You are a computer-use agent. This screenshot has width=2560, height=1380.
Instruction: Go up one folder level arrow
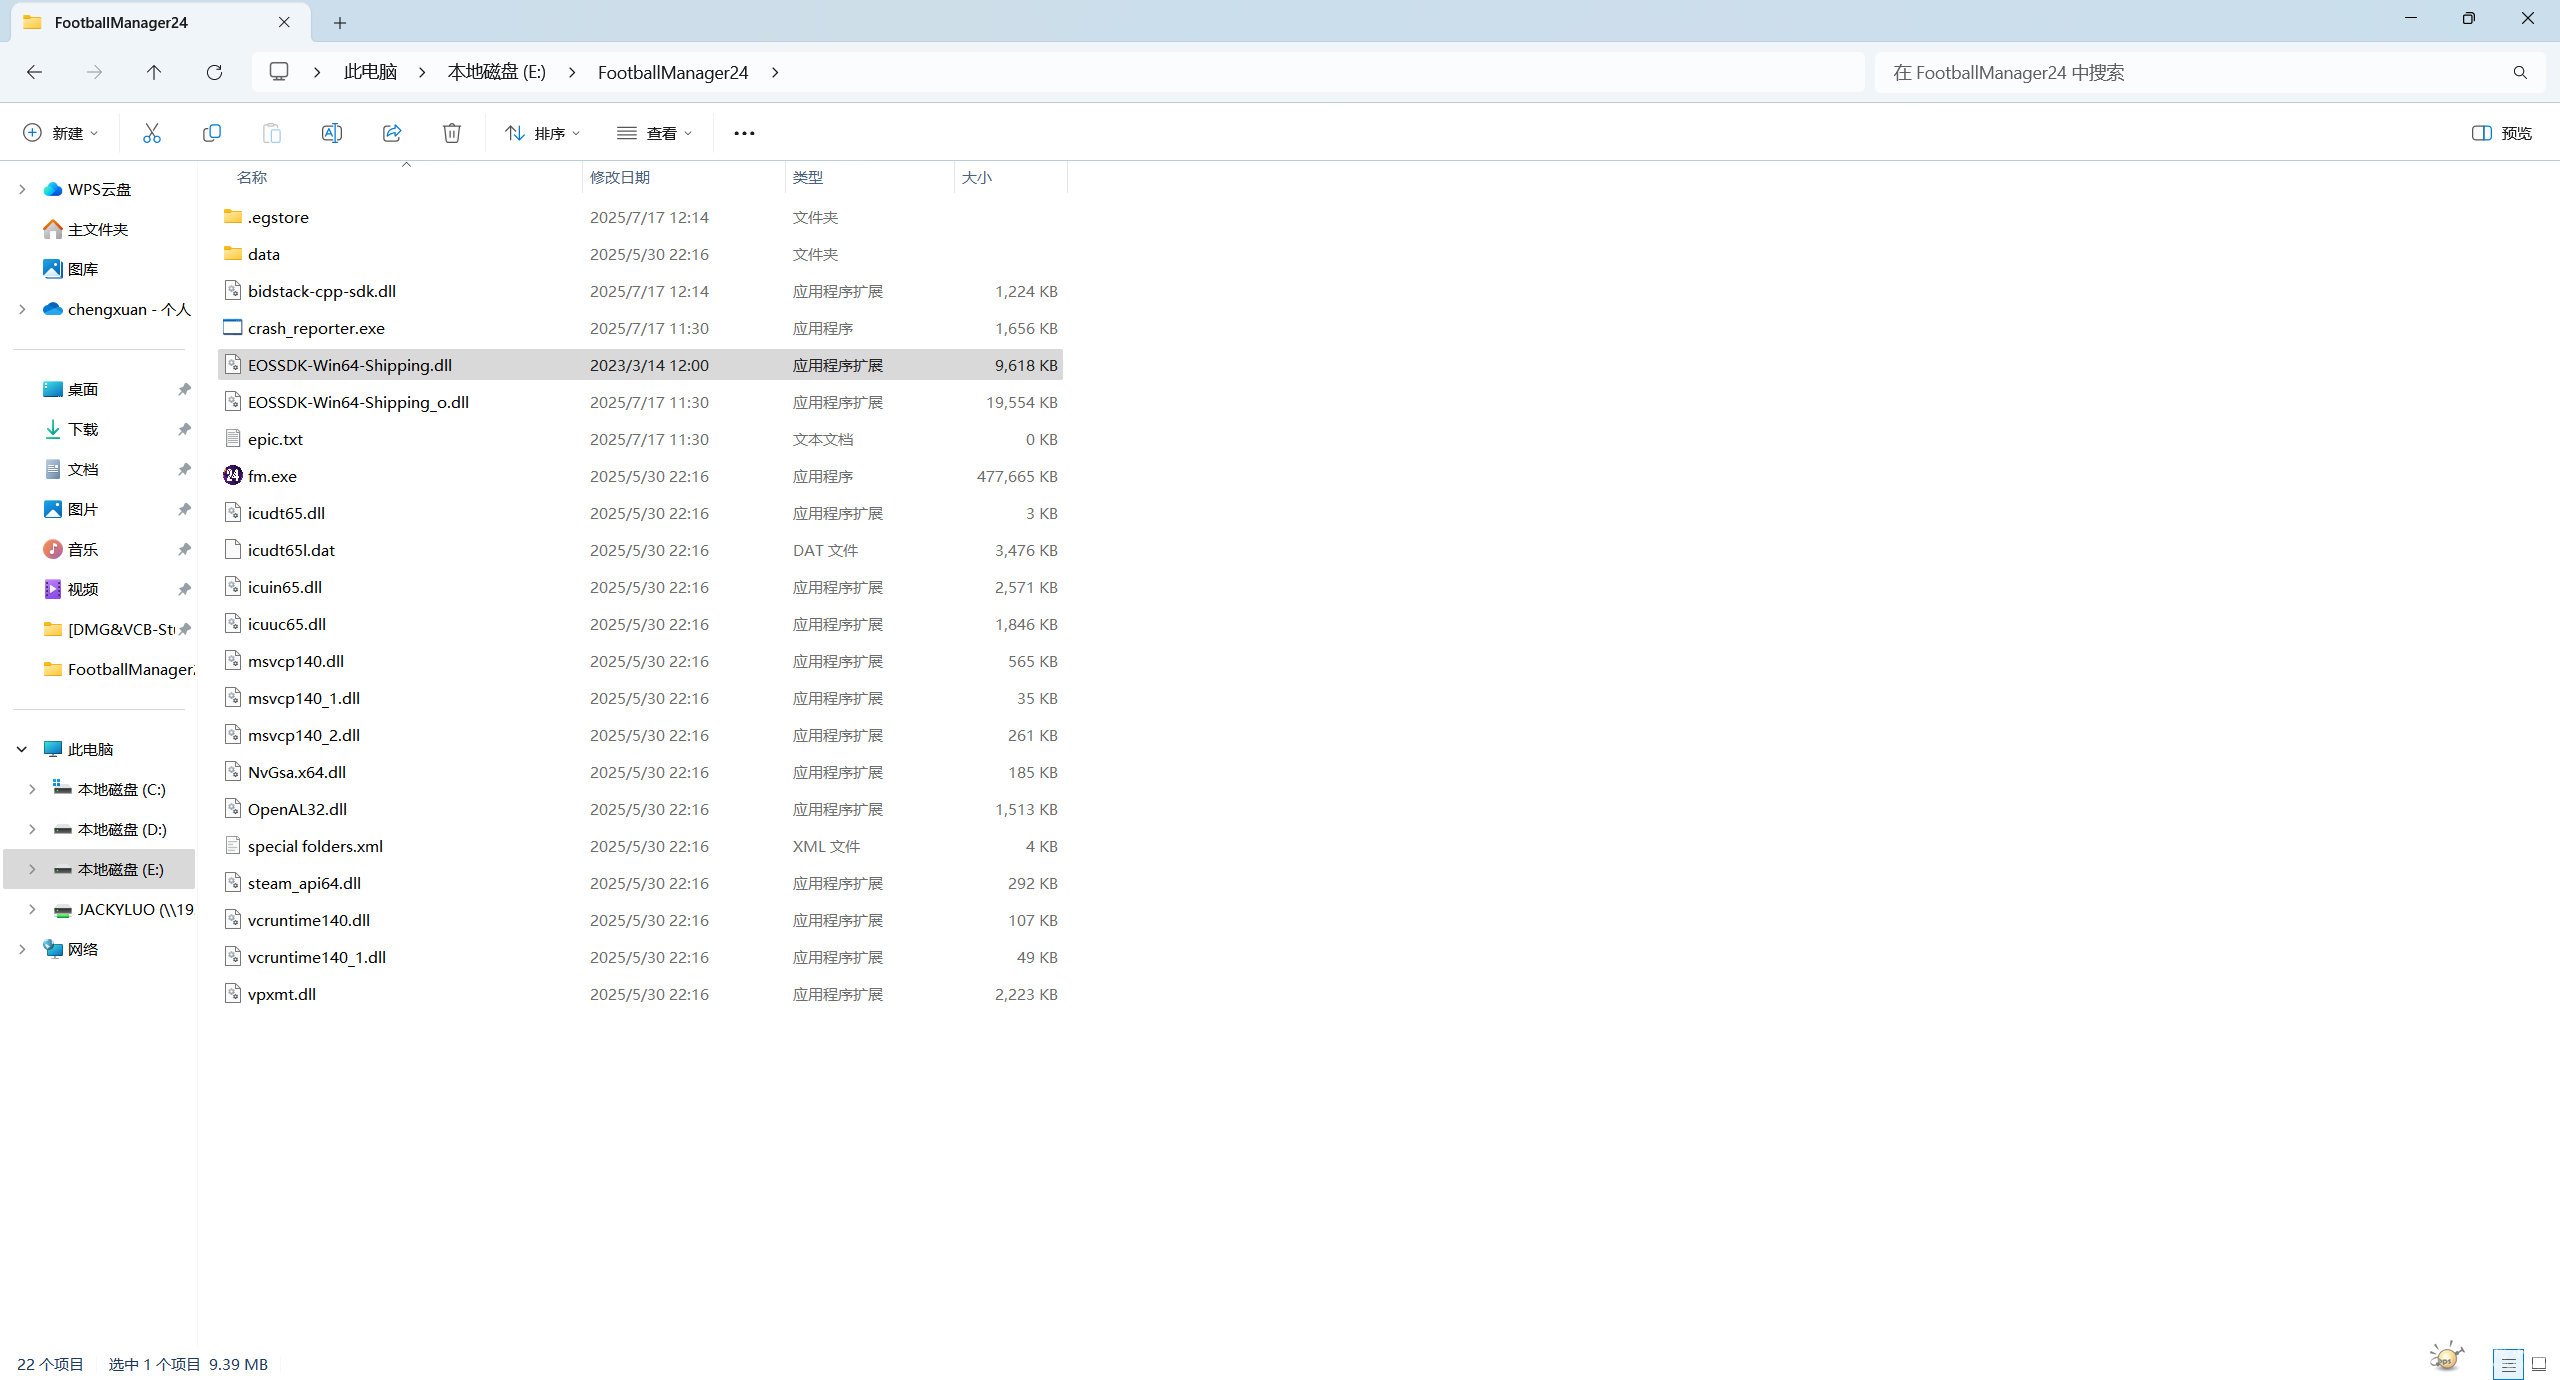[x=154, y=72]
